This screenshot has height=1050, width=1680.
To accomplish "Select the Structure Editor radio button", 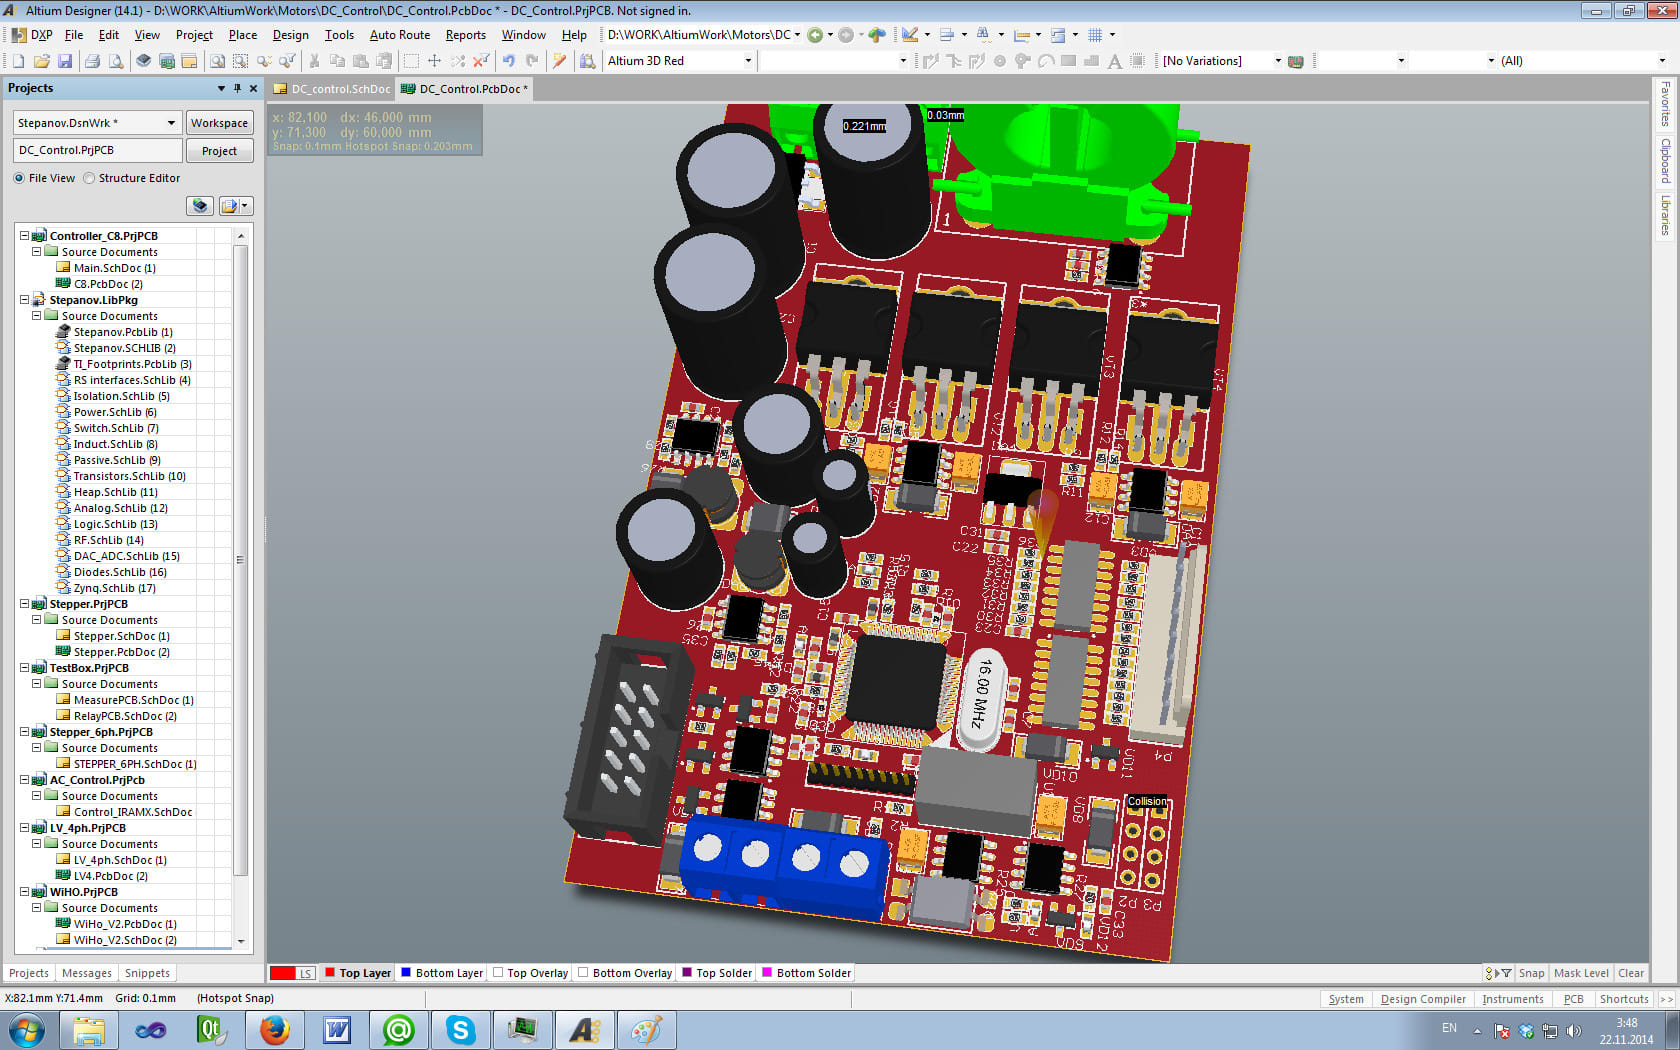I will (90, 178).
